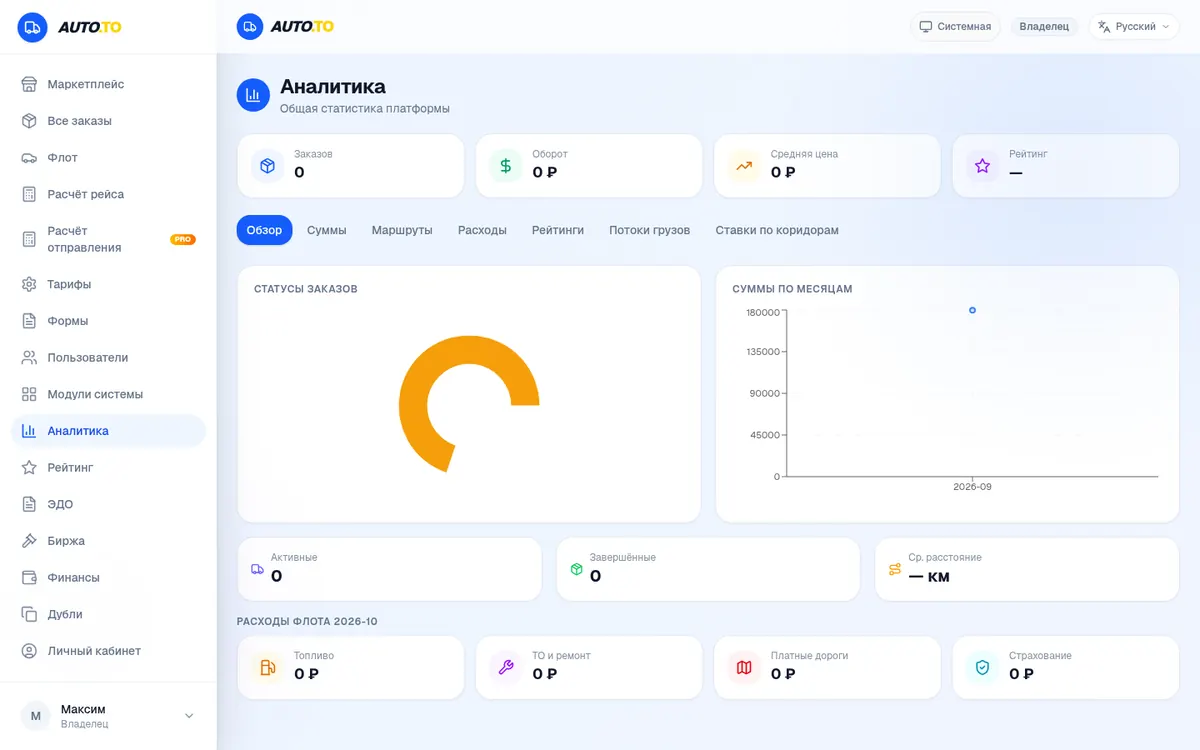The image size is (1200, 750).
Task: Open the Маркетплейс store icon in sidebar
Action: click(29, 84)
